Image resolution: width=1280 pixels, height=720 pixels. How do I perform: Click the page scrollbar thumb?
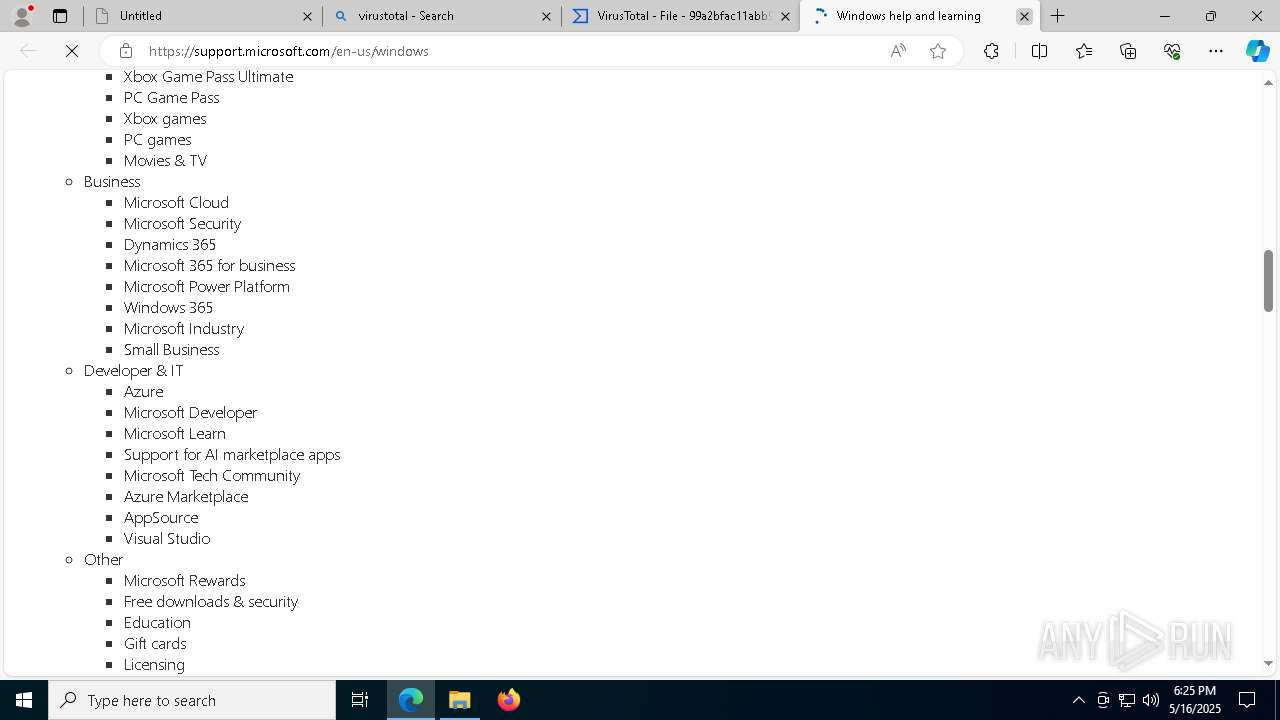tap(1268, 281)
